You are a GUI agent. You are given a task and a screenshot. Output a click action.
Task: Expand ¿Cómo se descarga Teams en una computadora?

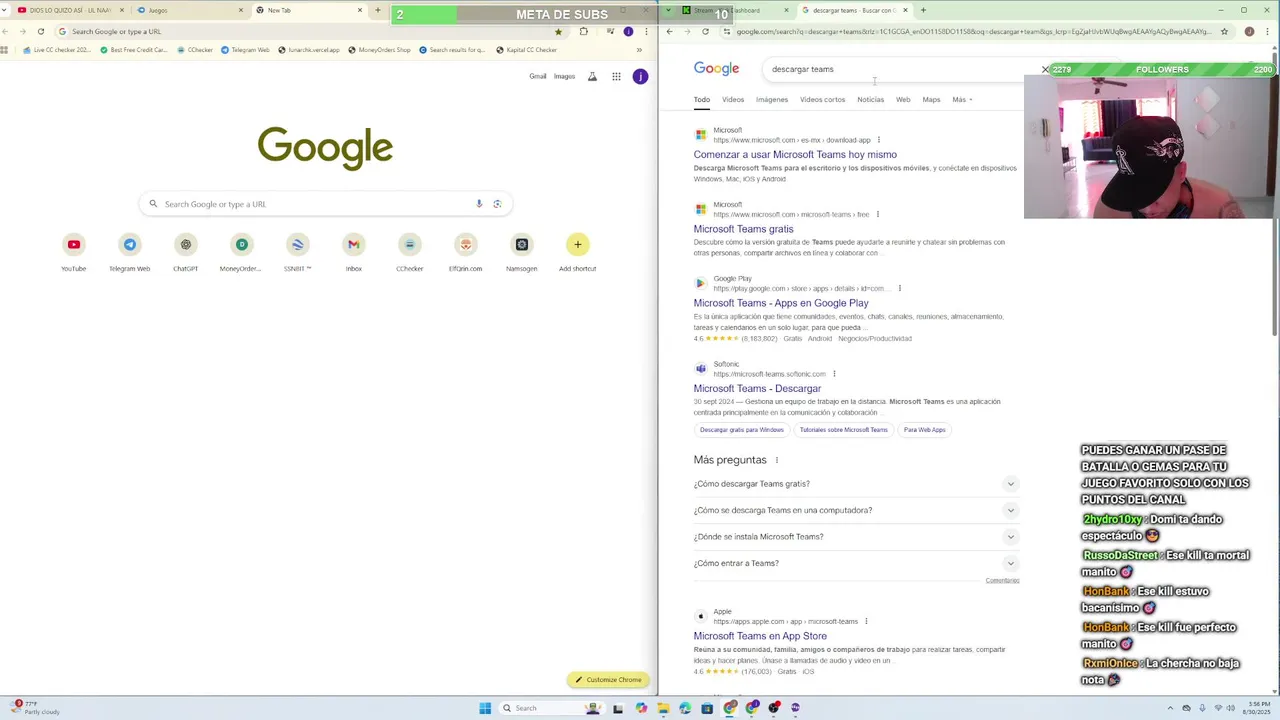point(856,510)
